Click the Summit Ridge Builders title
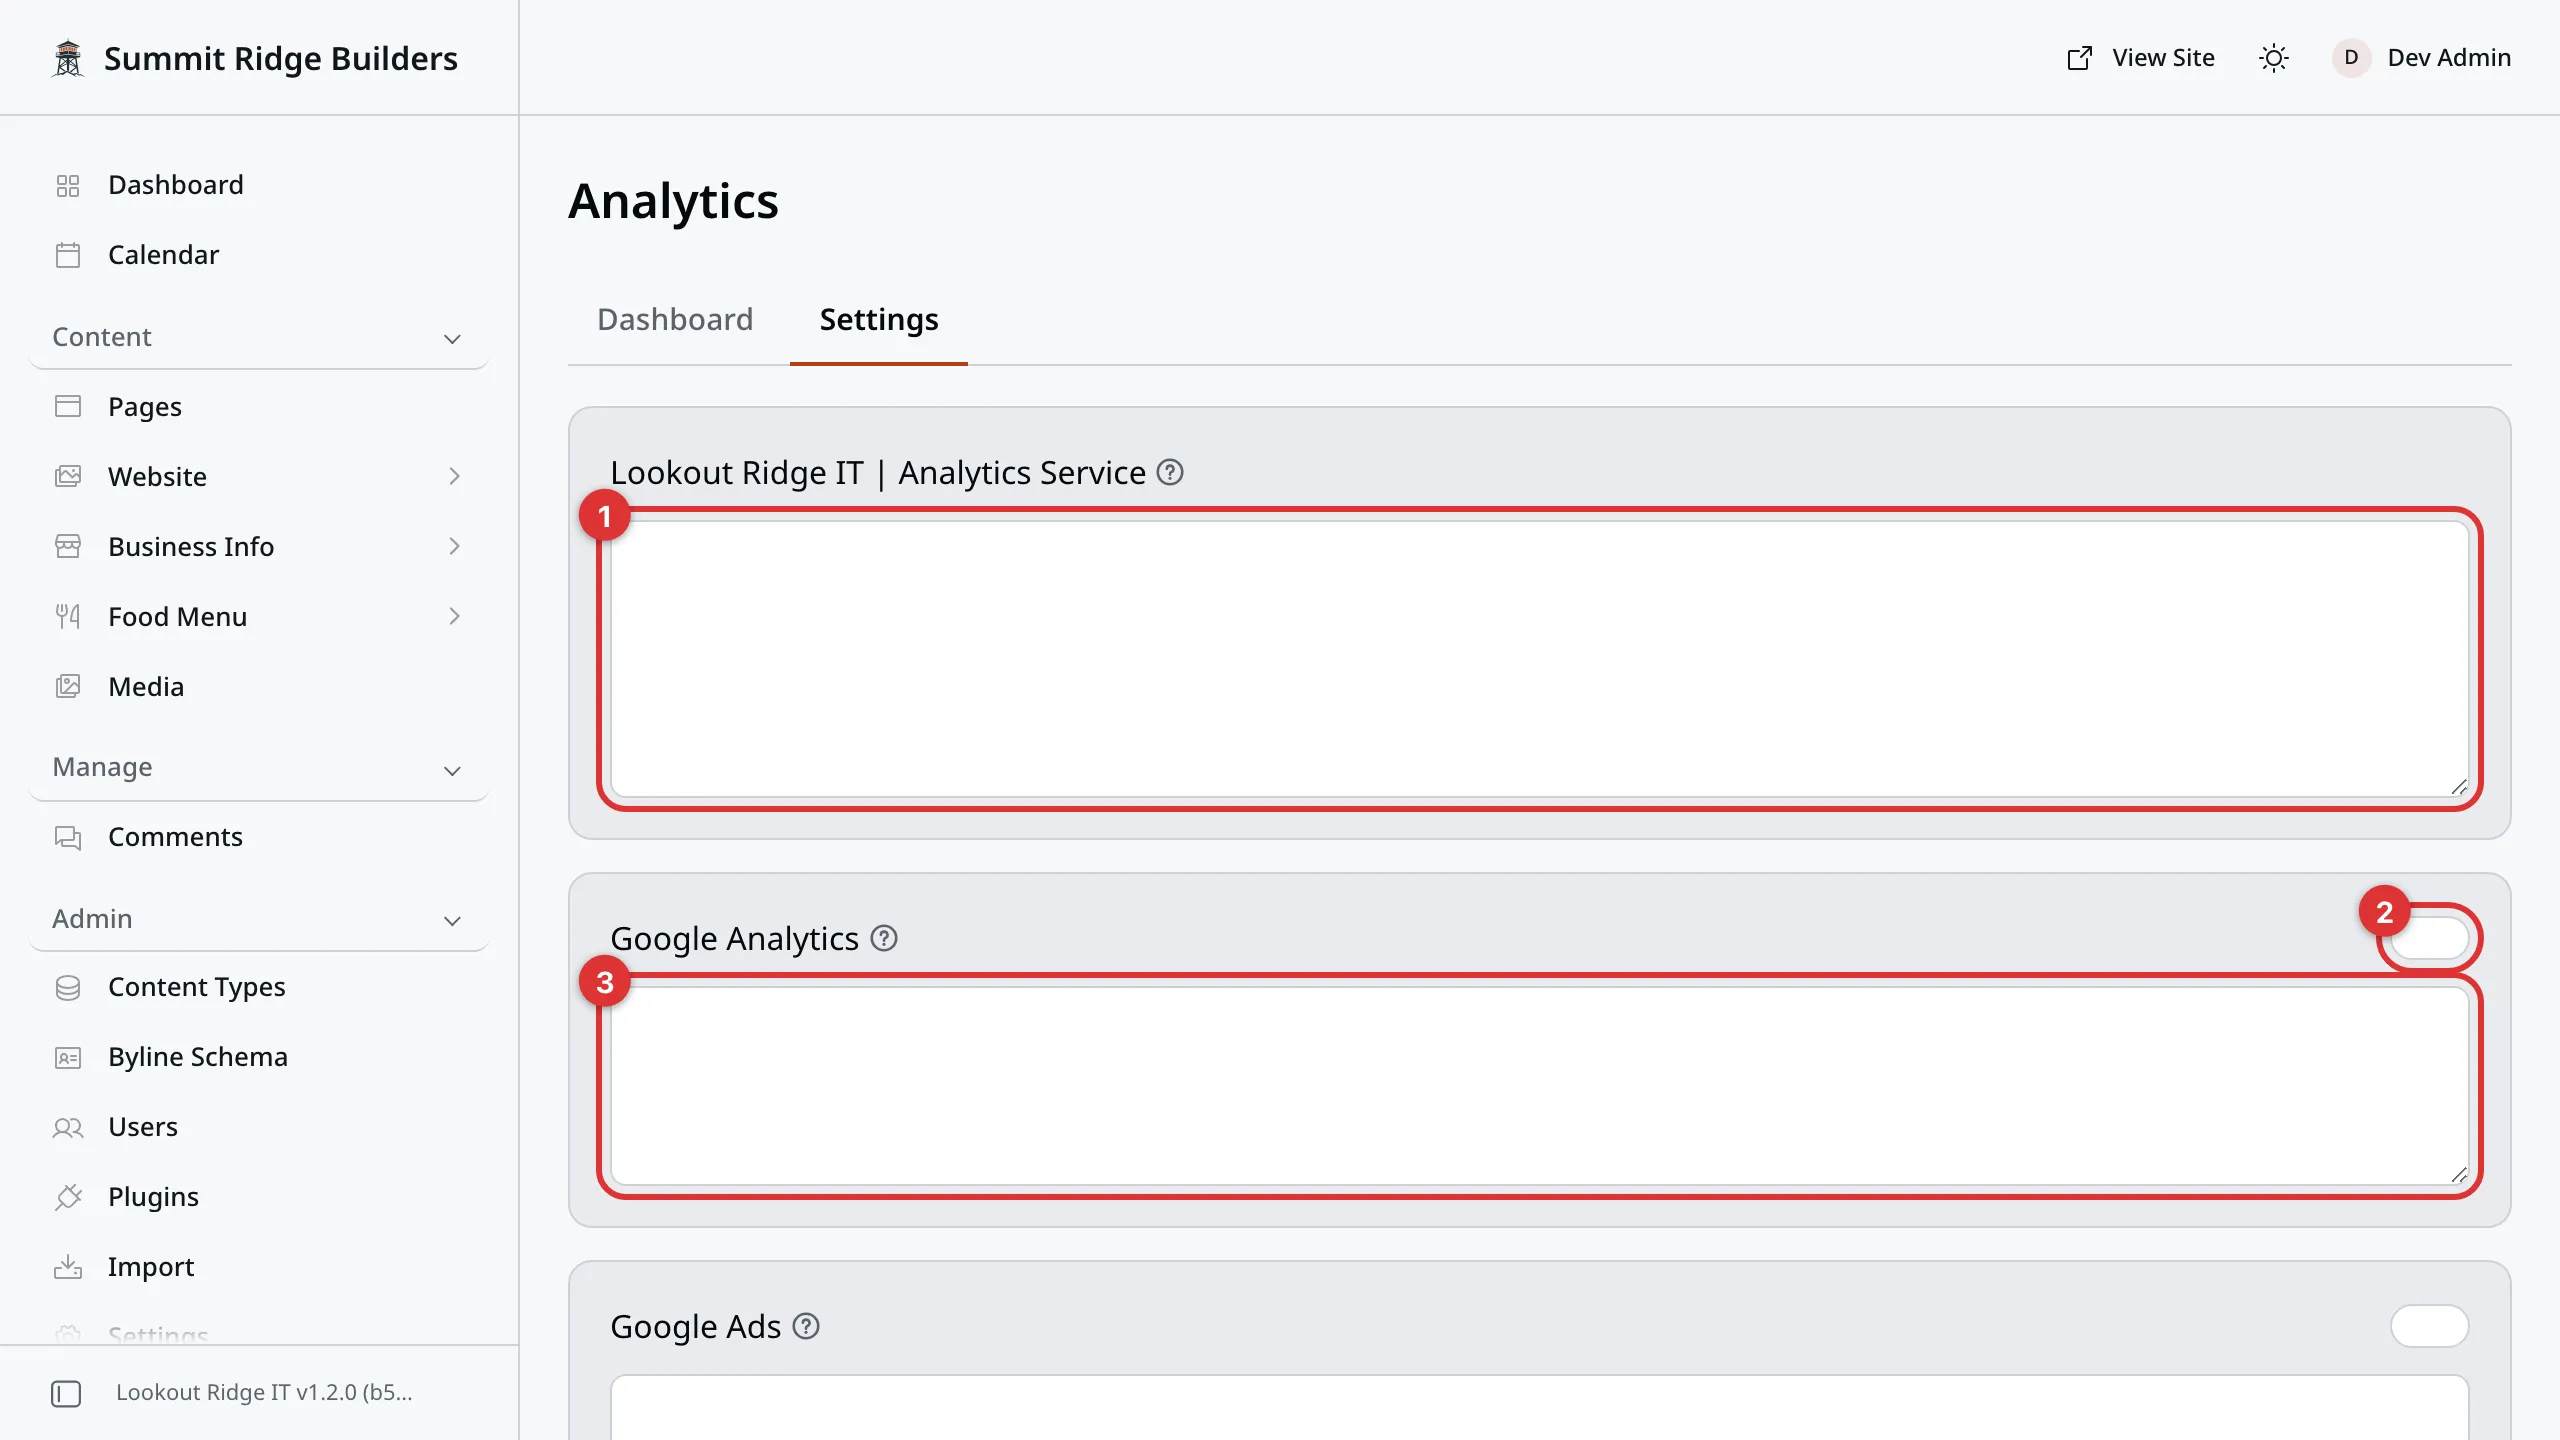Image resolution: width=2560 pixels, height=1440 pixels. click(x=281, y=59)
